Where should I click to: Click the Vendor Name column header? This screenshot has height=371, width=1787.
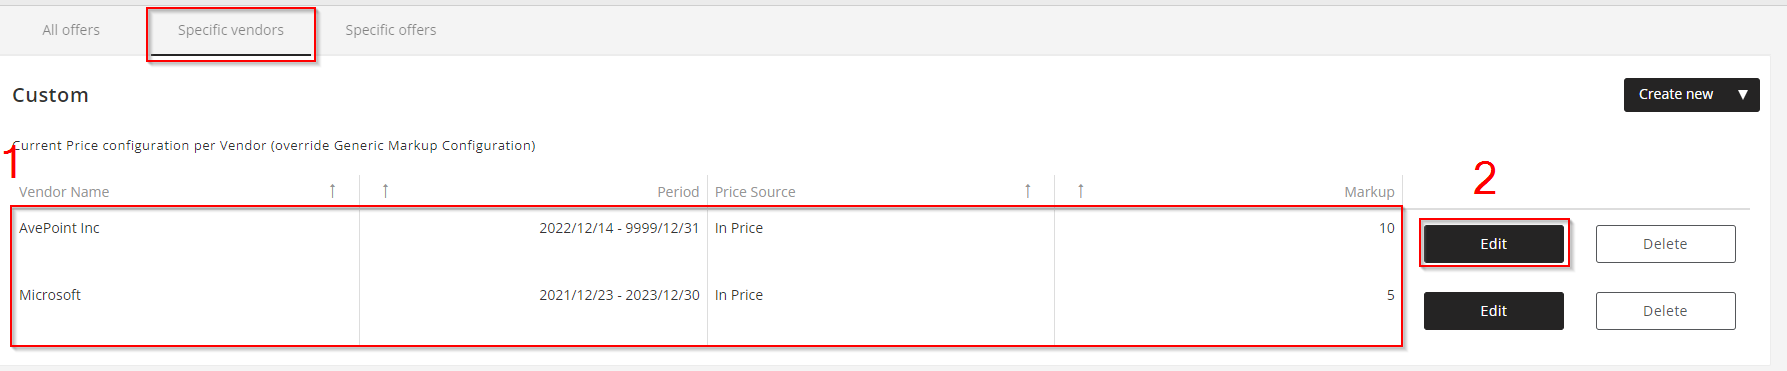(x=64, y=192)
